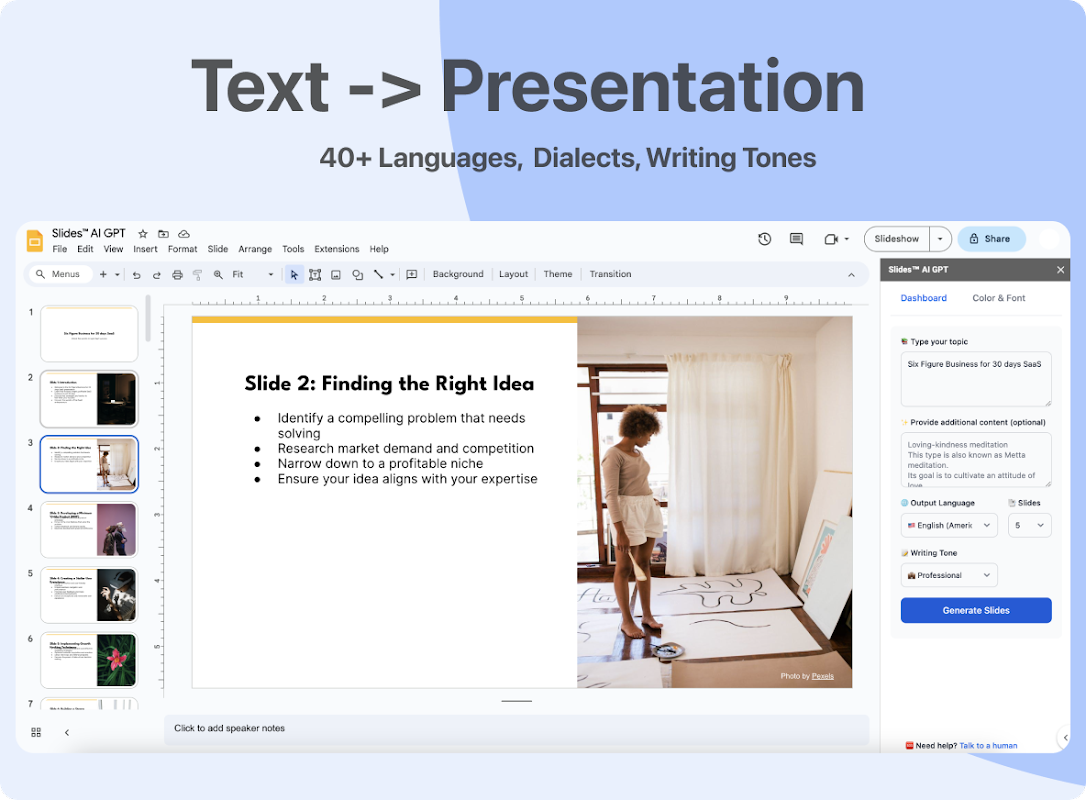Open the Writing Tone Professional dropdown

click(949, 576)
